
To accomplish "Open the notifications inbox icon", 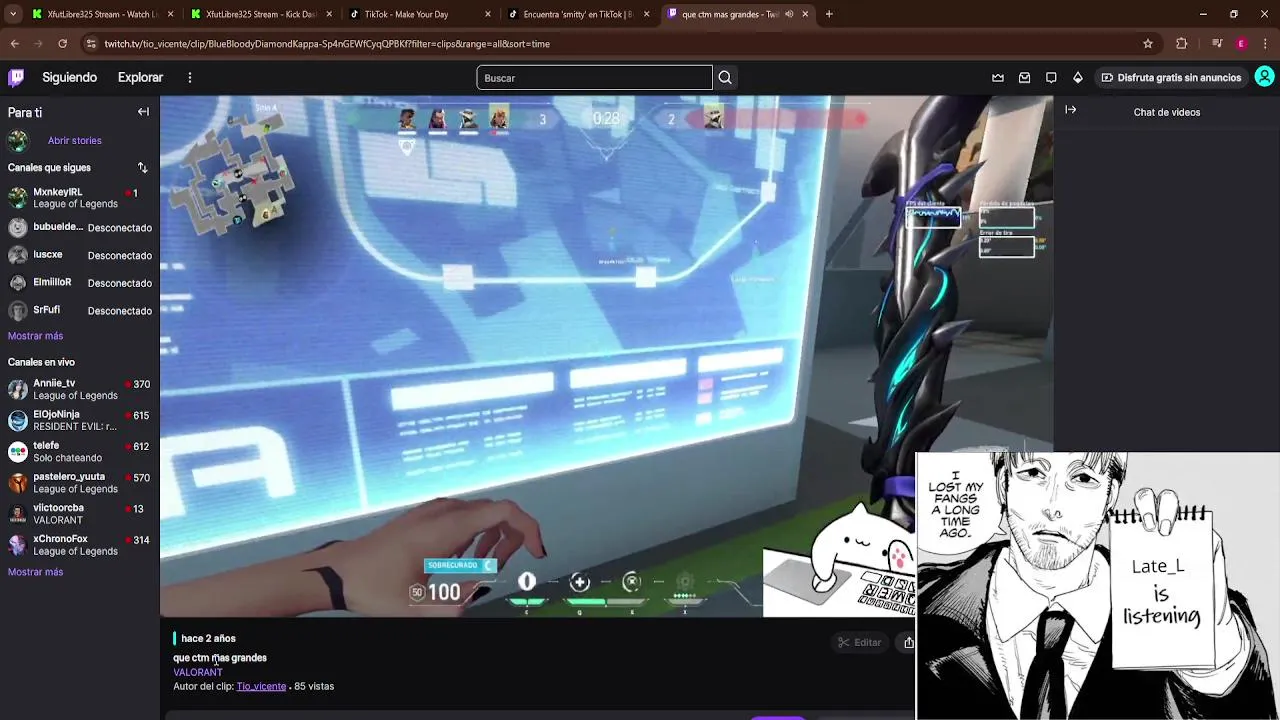I will [x=1024, y=78].
